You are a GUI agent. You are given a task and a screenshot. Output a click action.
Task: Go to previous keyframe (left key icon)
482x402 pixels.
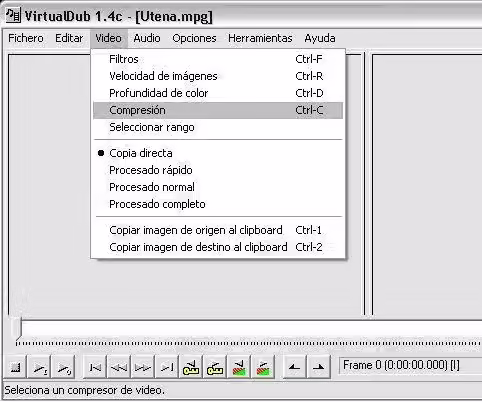pos(191,367)
